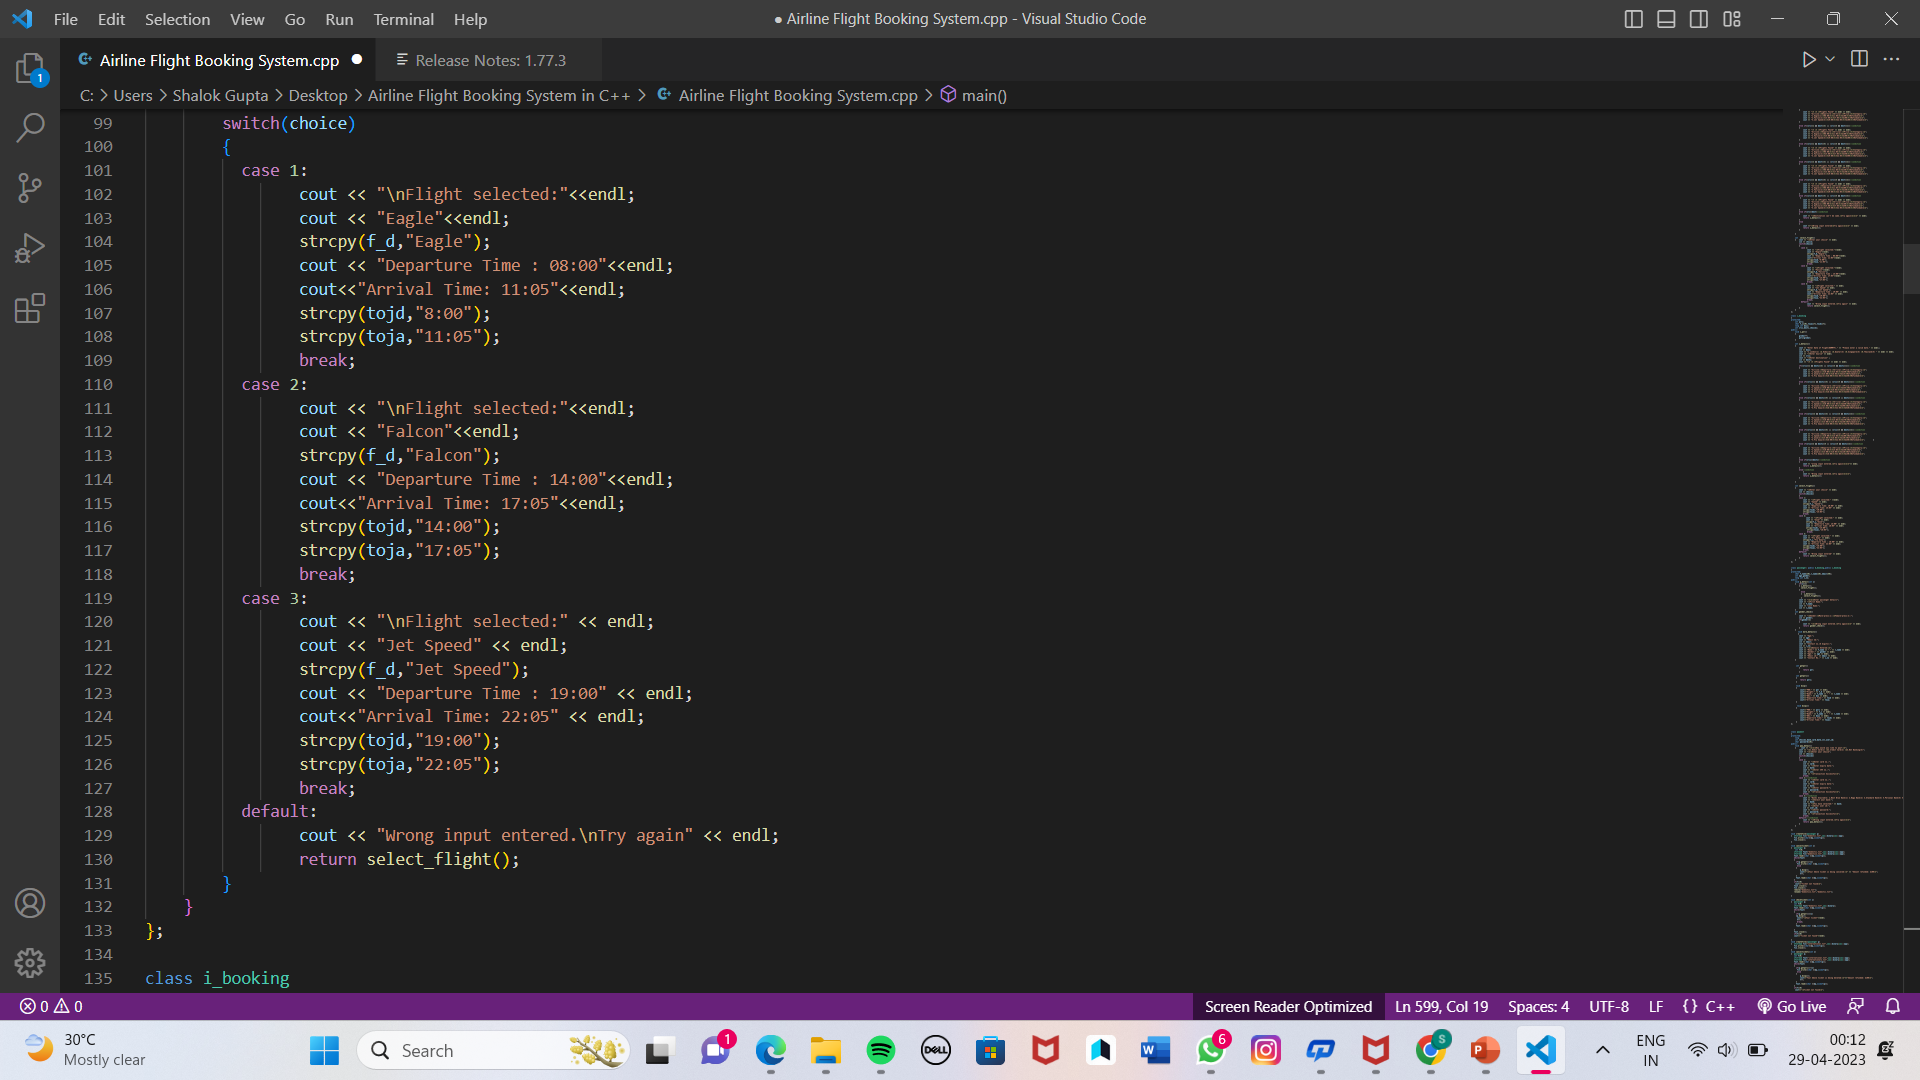This screenshot has height=1080, width=1920.
Task: Click the Accounts icon
Action: click(x=30, y=903)
